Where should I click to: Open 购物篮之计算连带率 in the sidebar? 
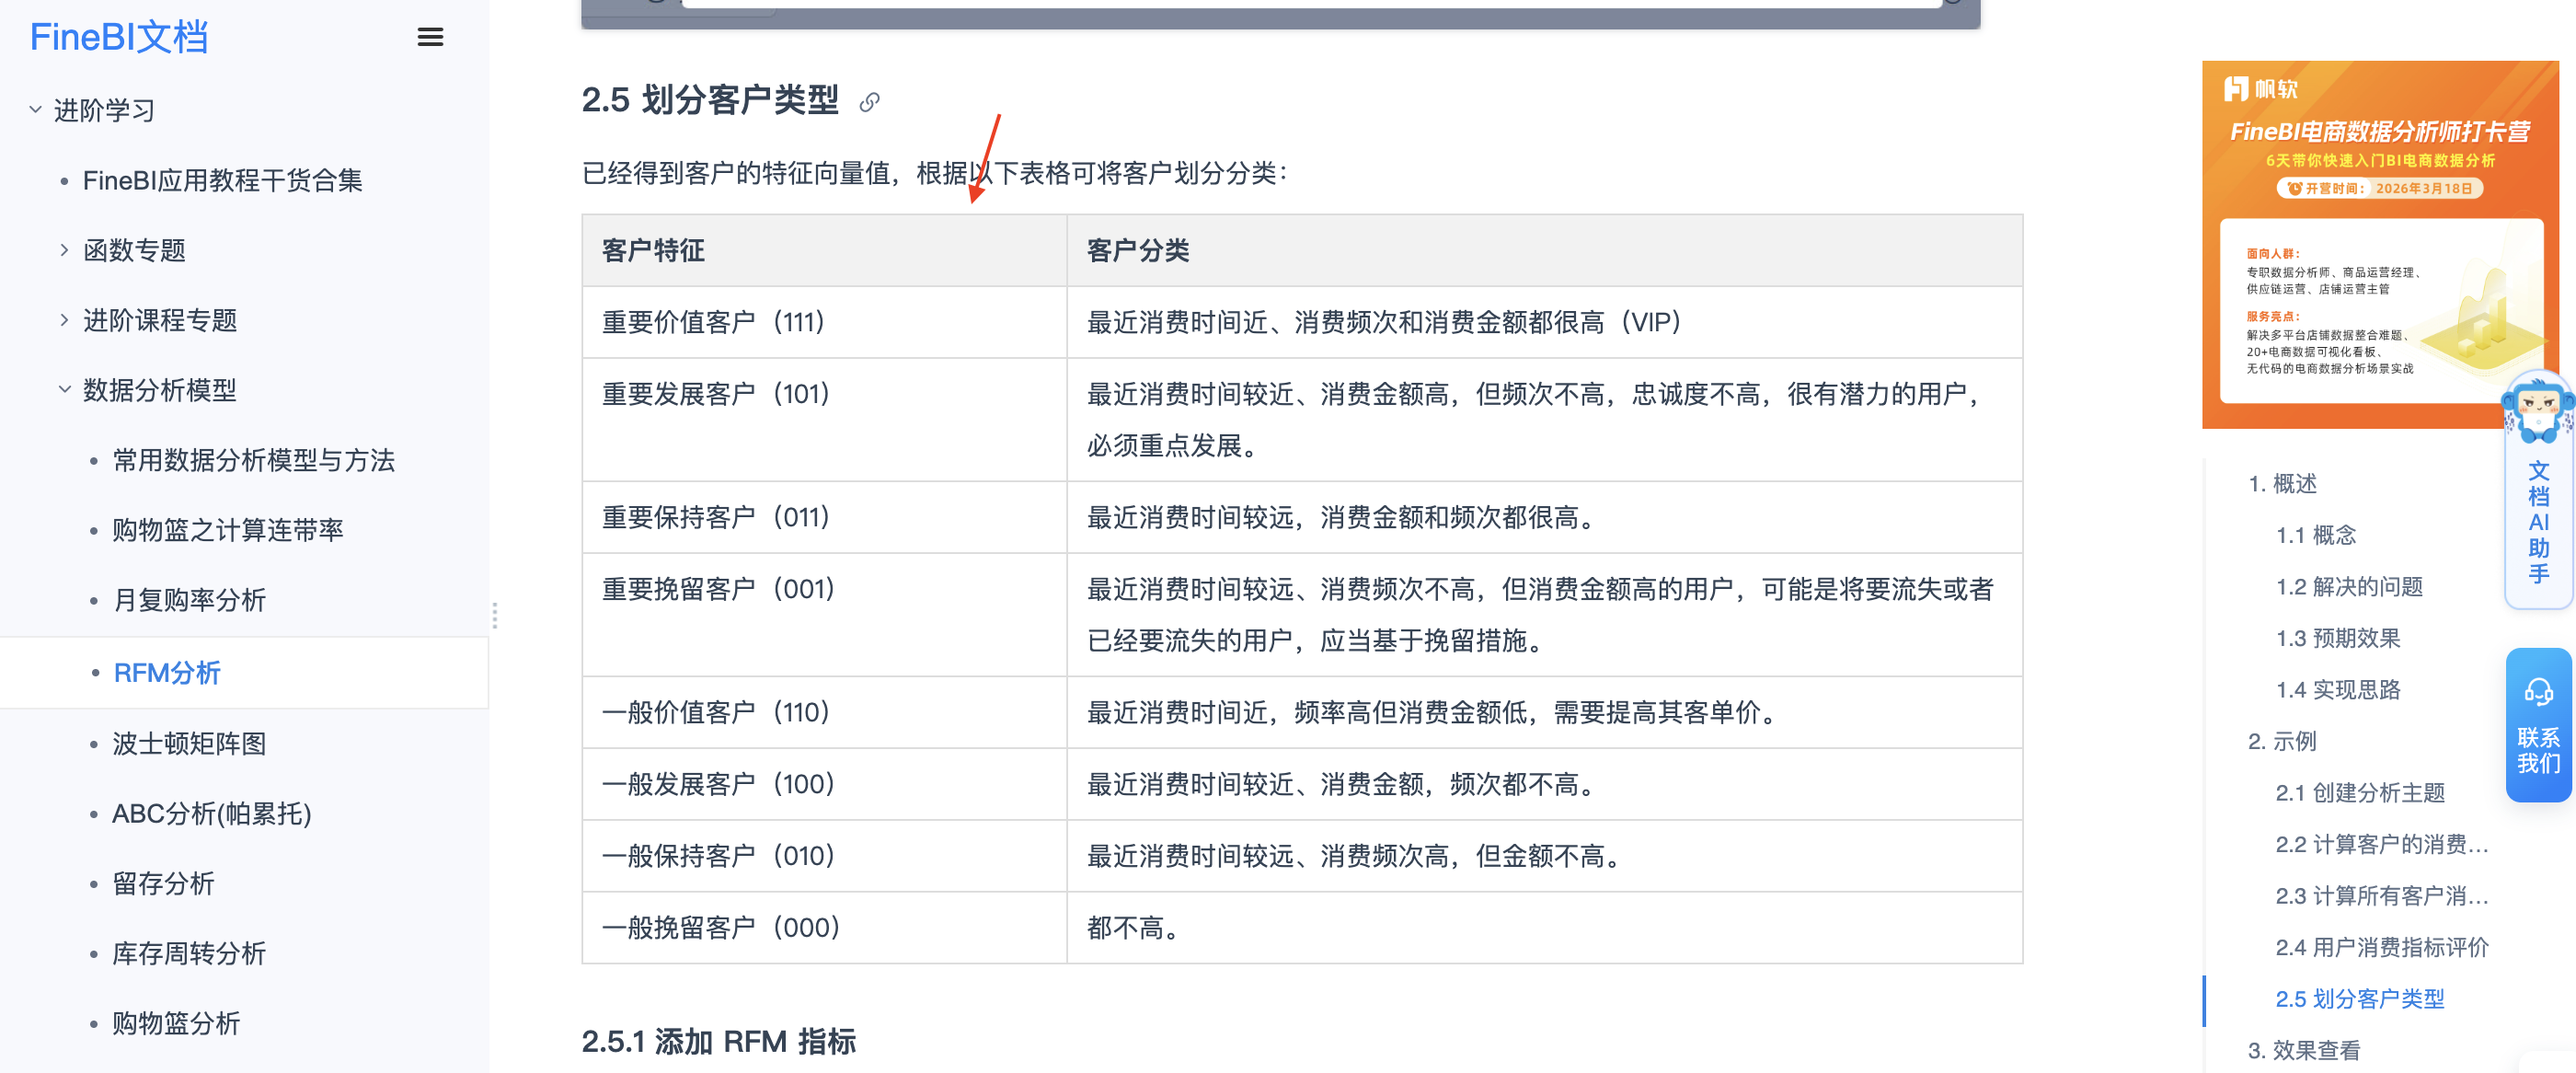[x=227, y=530]
